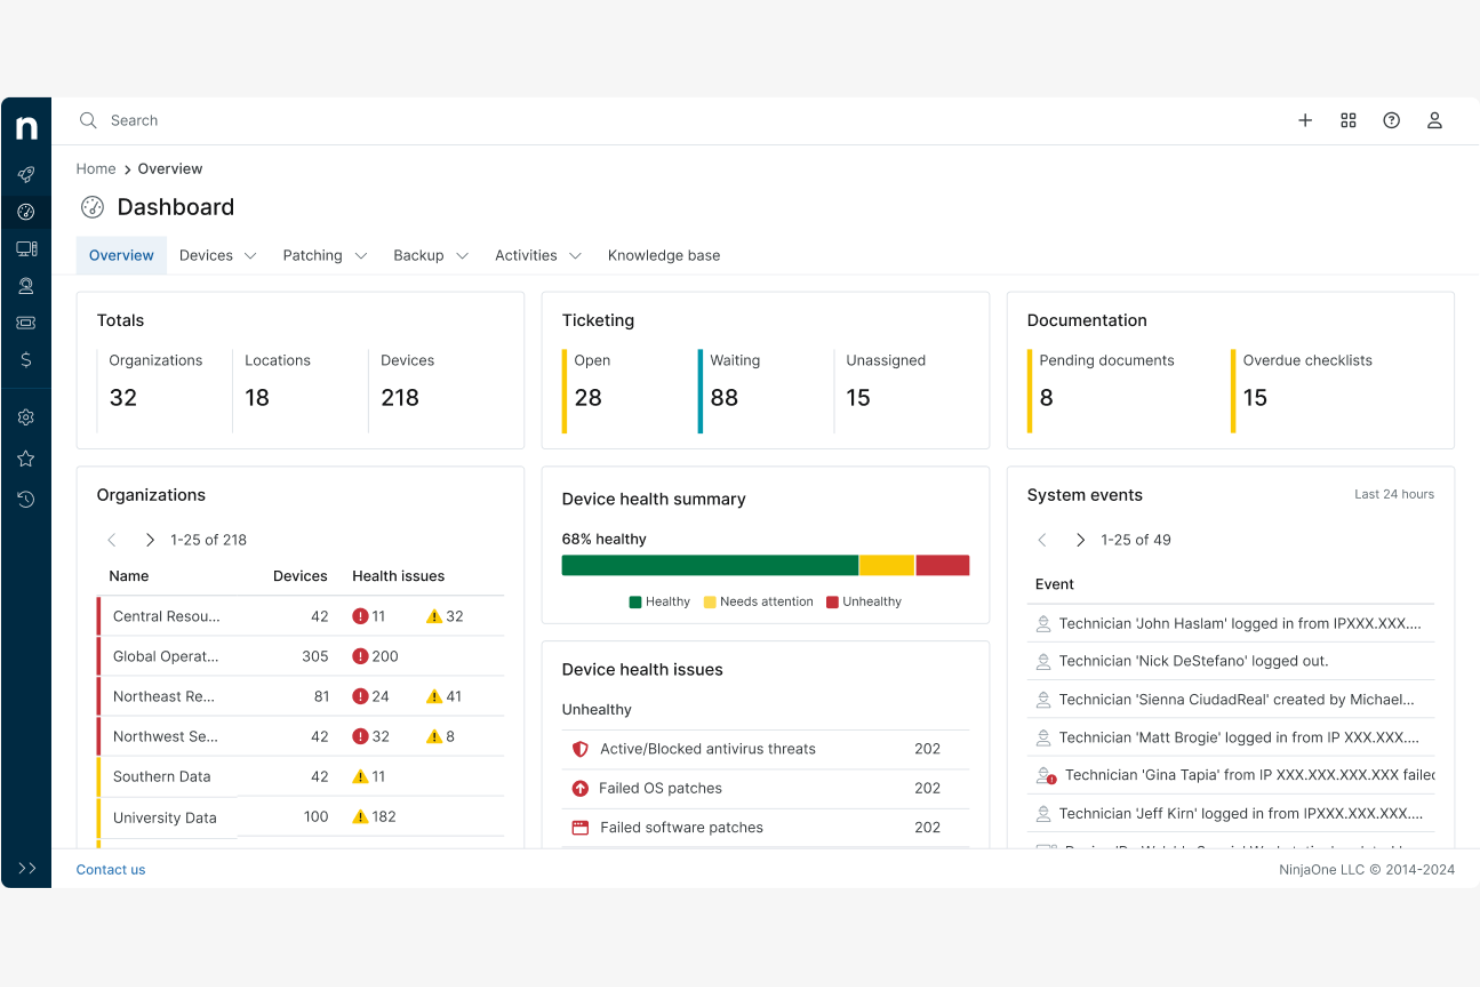The image size is (1480, 987).
Task: Open Recent history clock icon in sidebar
Action: coord(26,499)
